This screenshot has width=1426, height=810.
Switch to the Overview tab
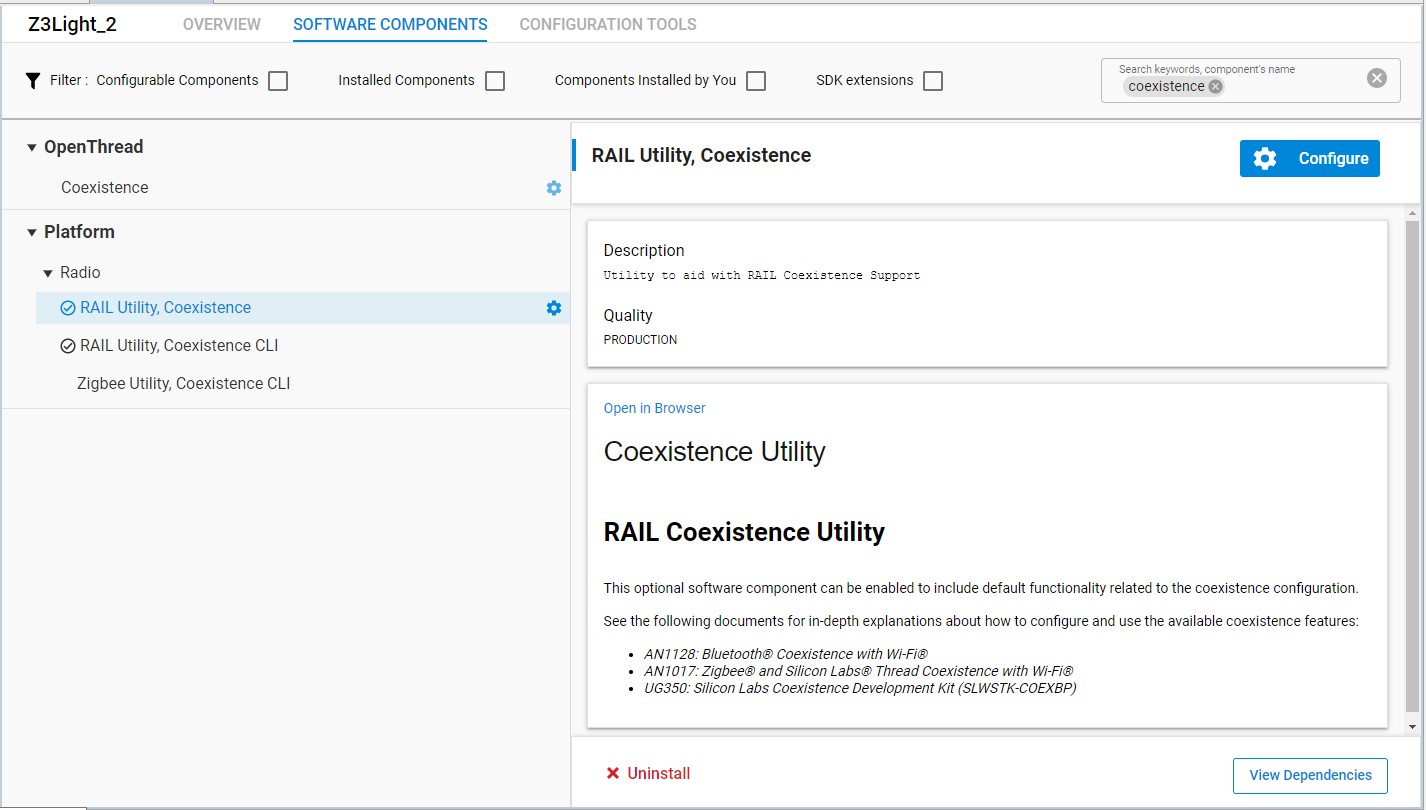tap(222, 25)
